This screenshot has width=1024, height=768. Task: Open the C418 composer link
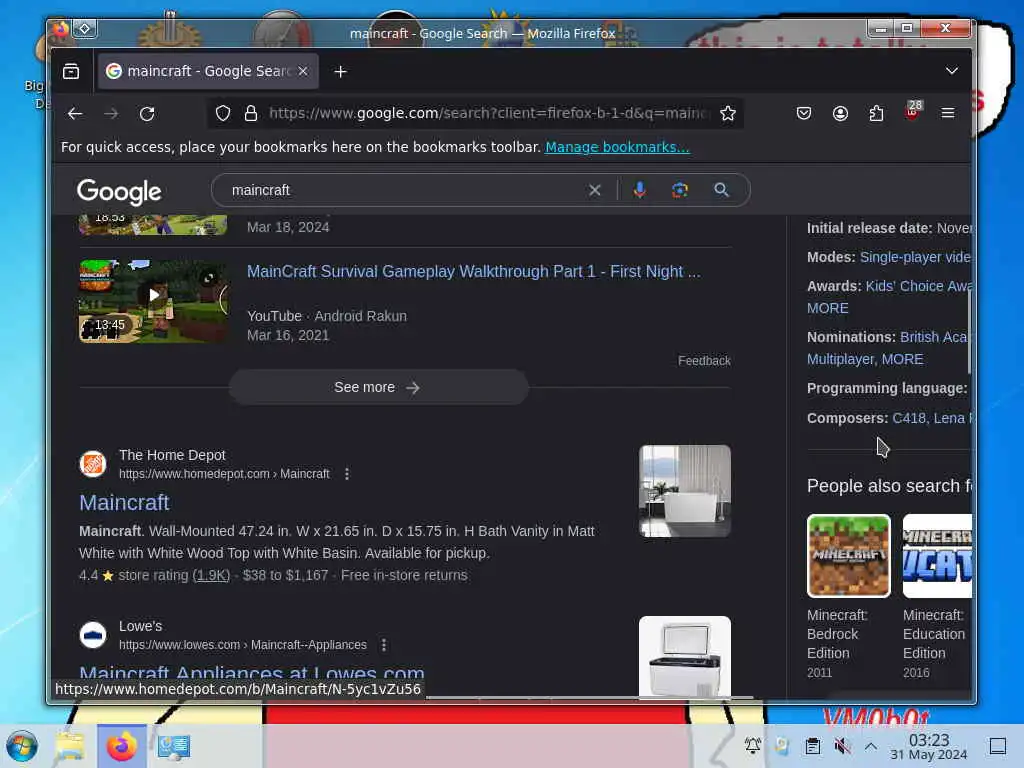908,418
